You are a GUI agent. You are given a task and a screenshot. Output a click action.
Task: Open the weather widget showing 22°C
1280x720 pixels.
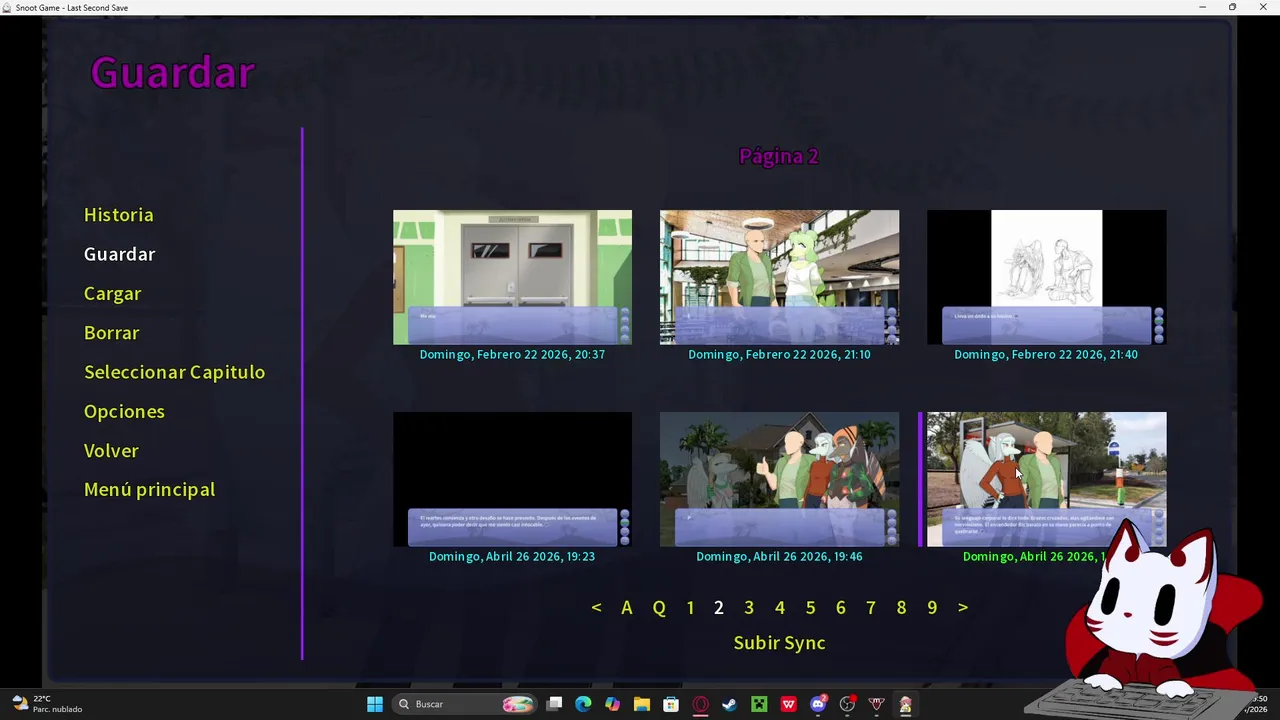pyautogui.click(x=47, y=704)
